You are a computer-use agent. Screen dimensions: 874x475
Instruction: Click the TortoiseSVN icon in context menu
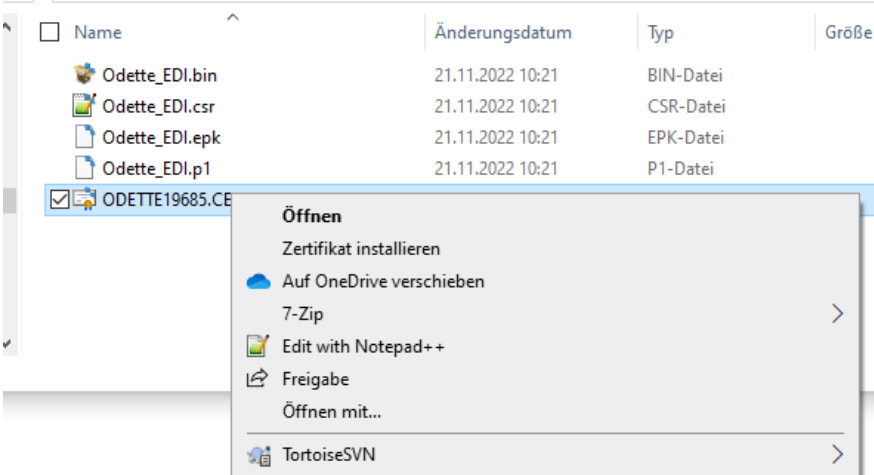(259, 455)
